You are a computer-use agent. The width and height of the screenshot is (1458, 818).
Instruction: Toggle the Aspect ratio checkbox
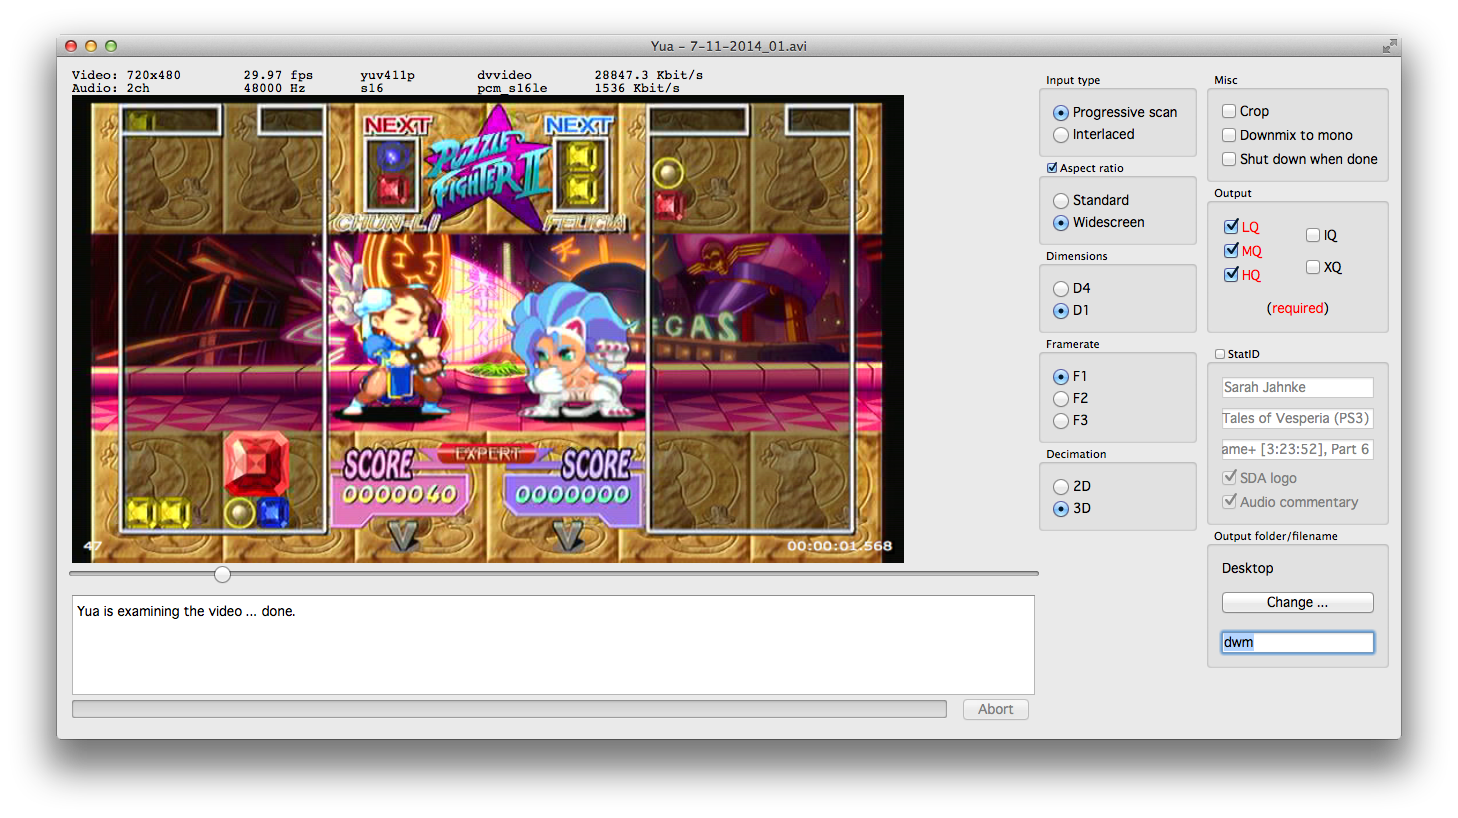click(1052, 168)
